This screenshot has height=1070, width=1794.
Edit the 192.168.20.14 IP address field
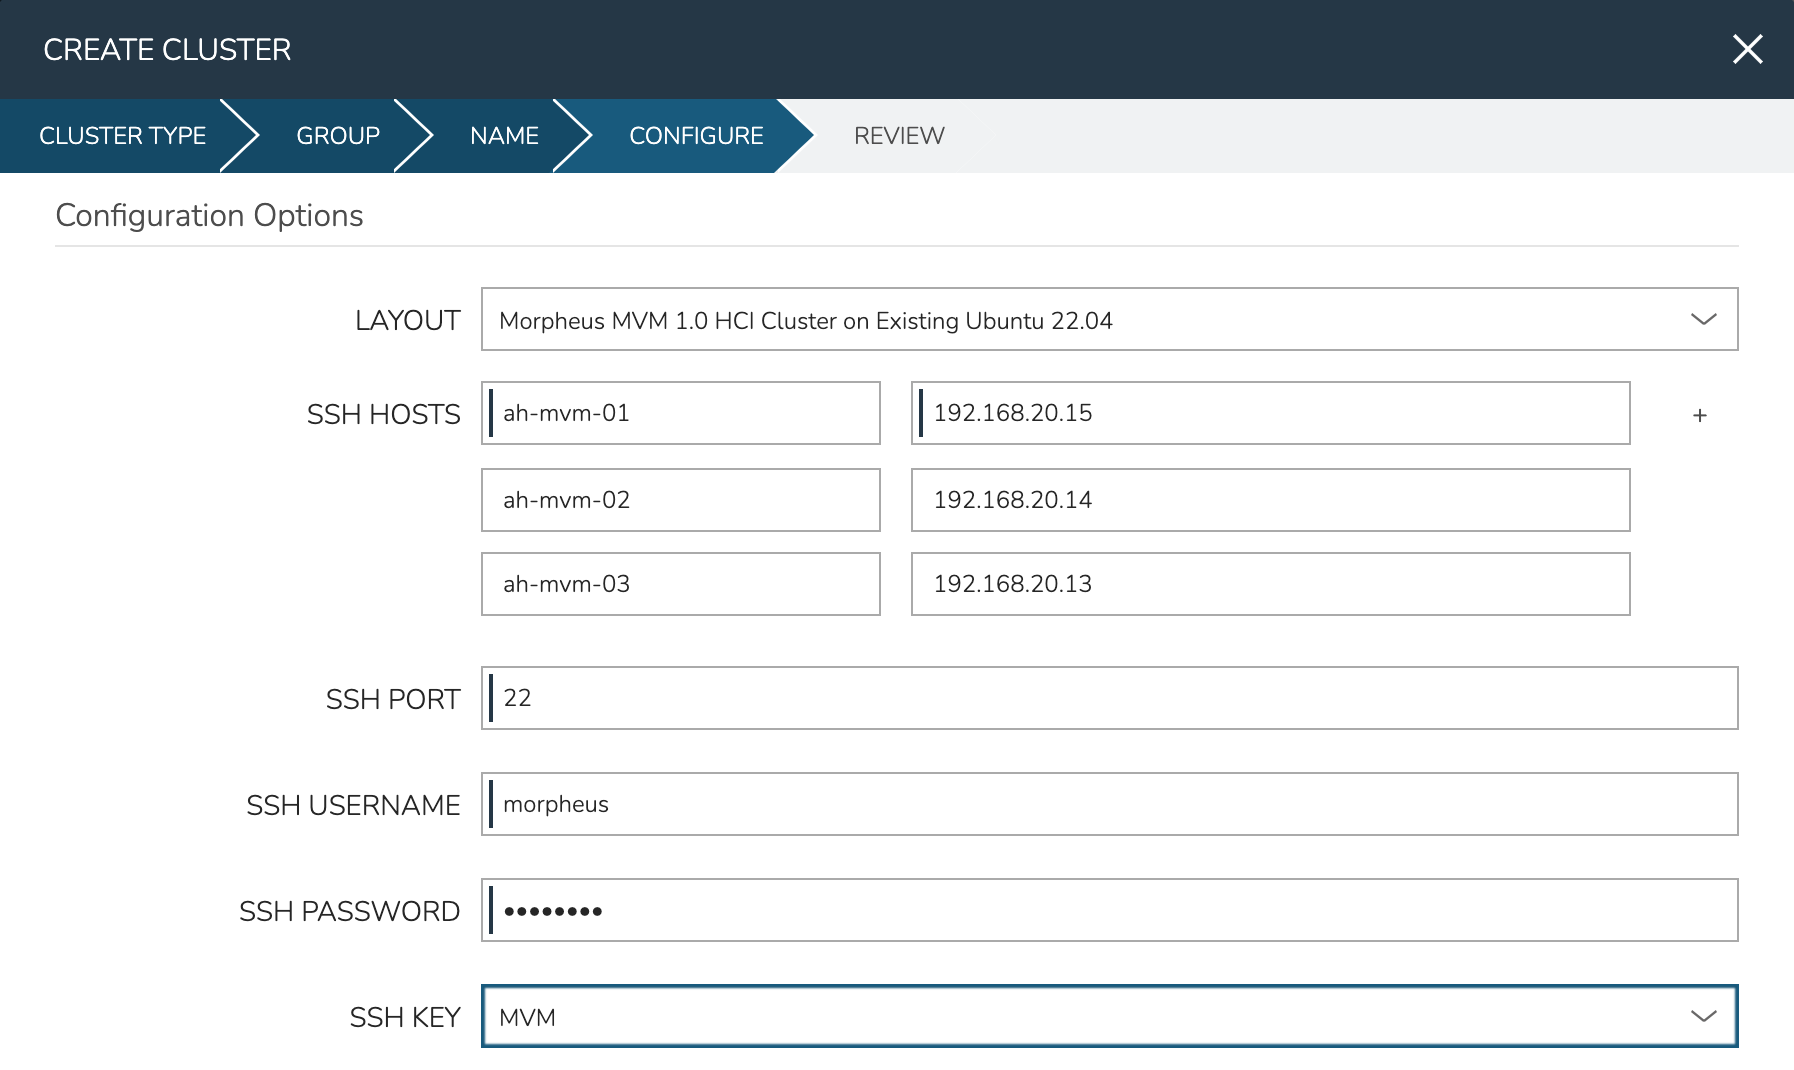click(x=1270, y=500)
